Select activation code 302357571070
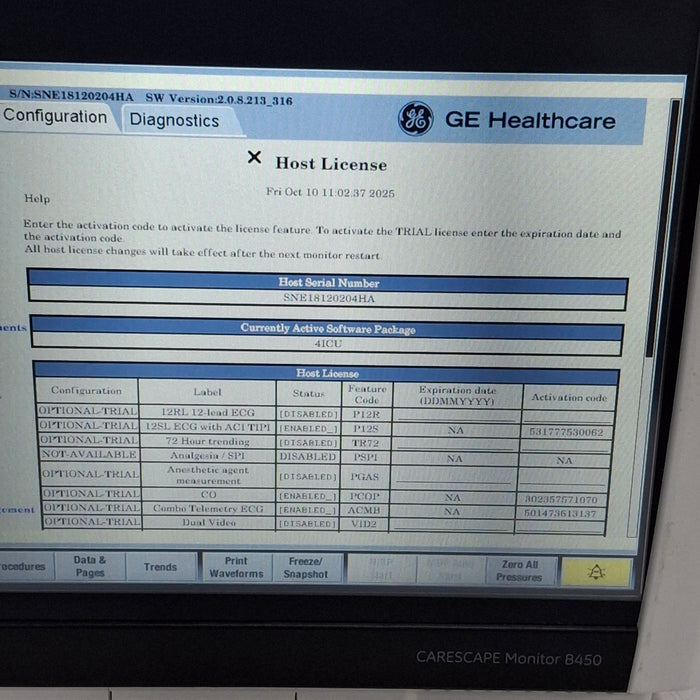Image resolution: width=700 pixels, height=700 pixels. click(x=562, y=499)
